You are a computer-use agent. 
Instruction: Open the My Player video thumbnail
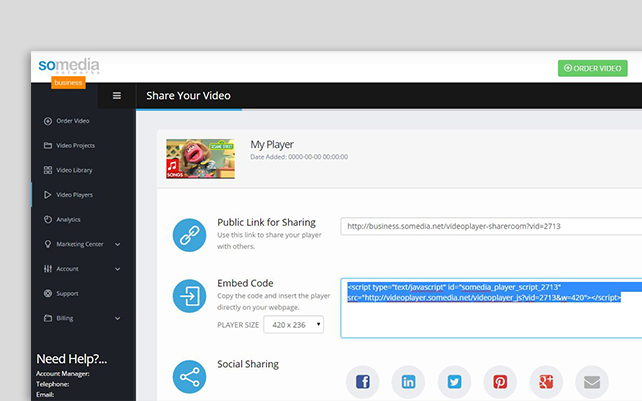pos(200,159)
